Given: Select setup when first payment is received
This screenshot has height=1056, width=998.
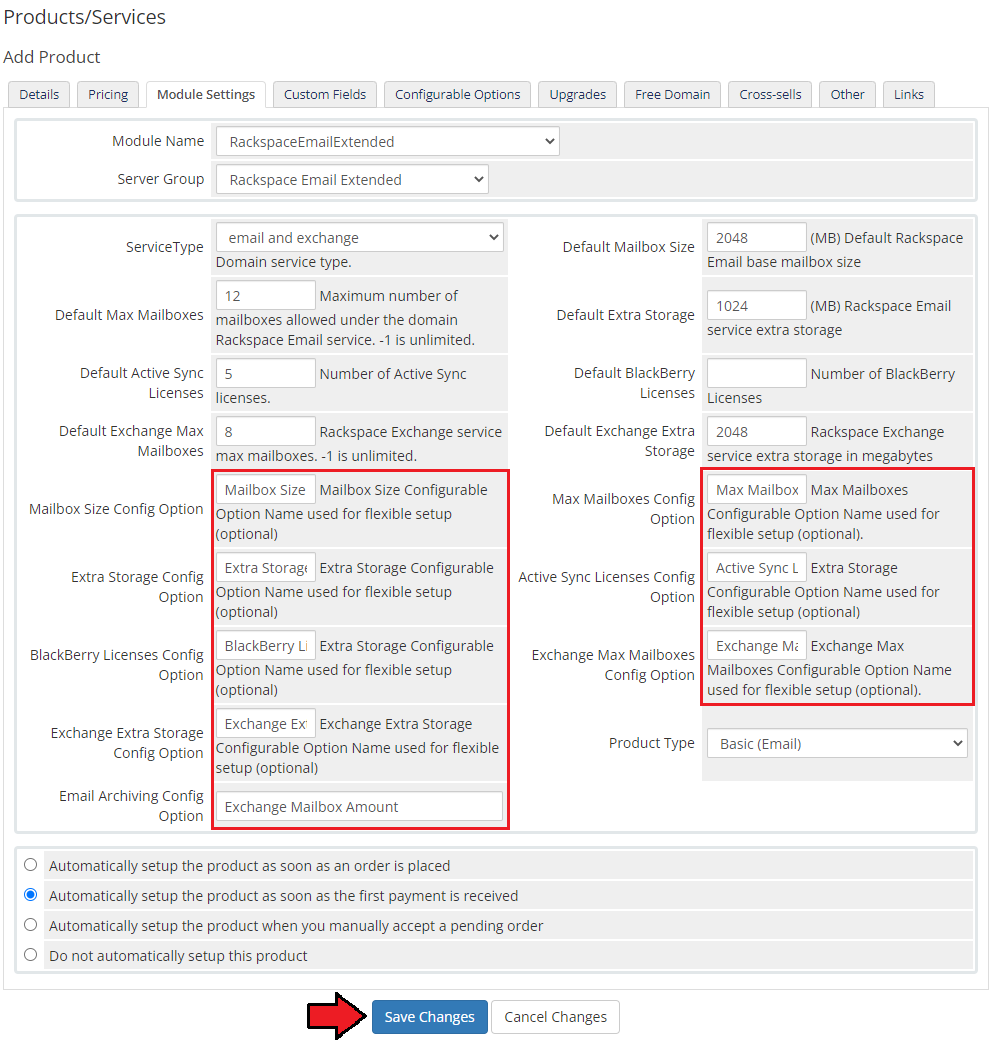Looking at the screenshot, I should (30, 895).
